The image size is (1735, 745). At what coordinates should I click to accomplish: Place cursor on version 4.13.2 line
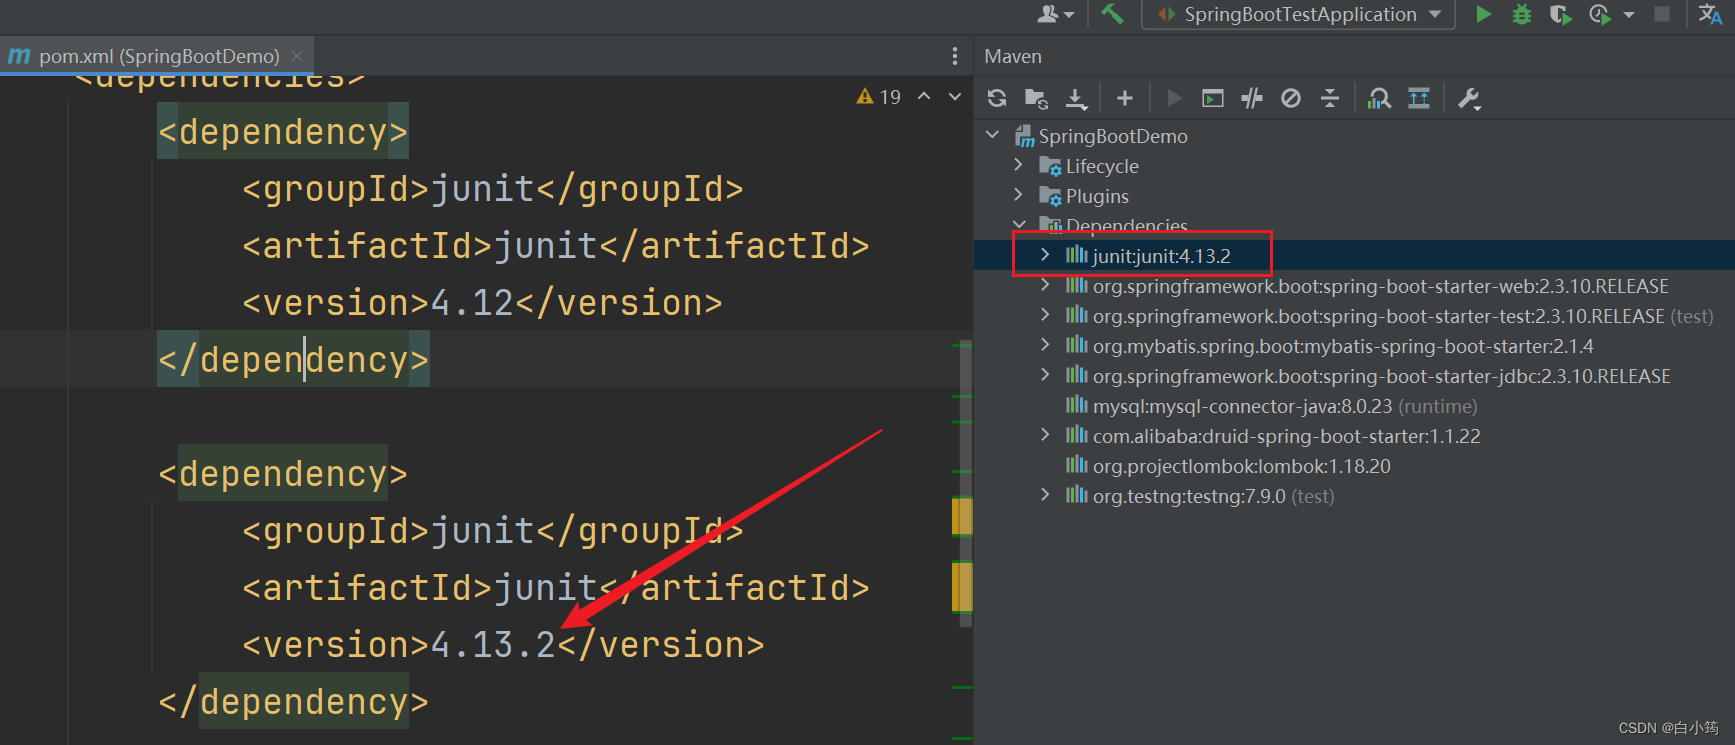tap(503, 644)
